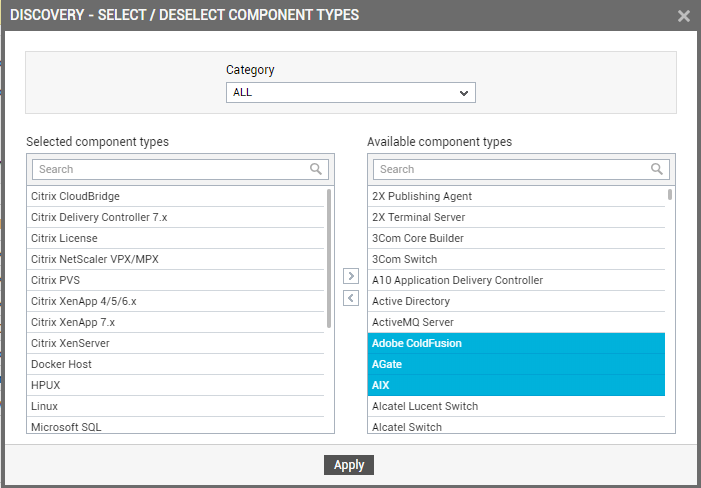Select Microsoft SQL component type
Viewport: 701px width, 488px height.
tap(175, 425)
